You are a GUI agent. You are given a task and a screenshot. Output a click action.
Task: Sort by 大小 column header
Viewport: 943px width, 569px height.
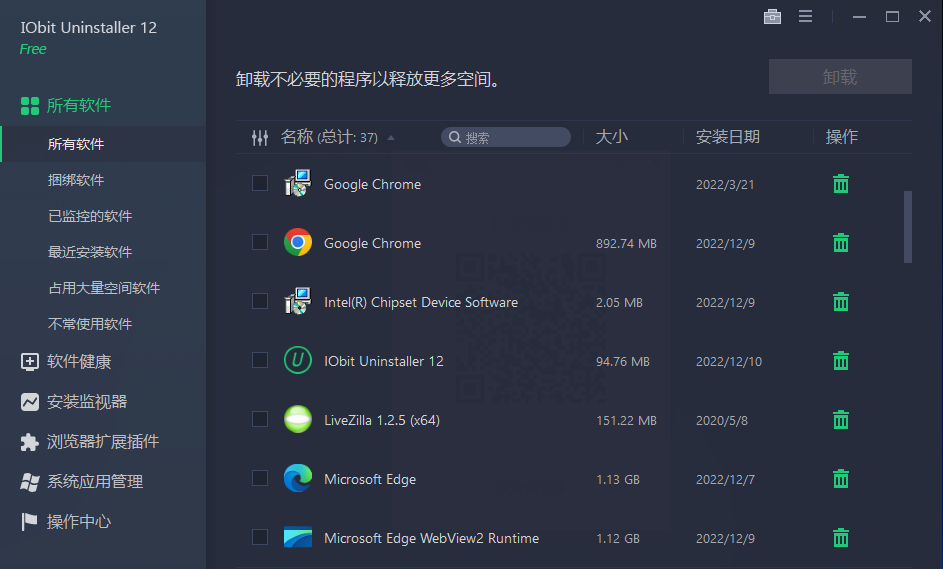(x=612, y=137)
